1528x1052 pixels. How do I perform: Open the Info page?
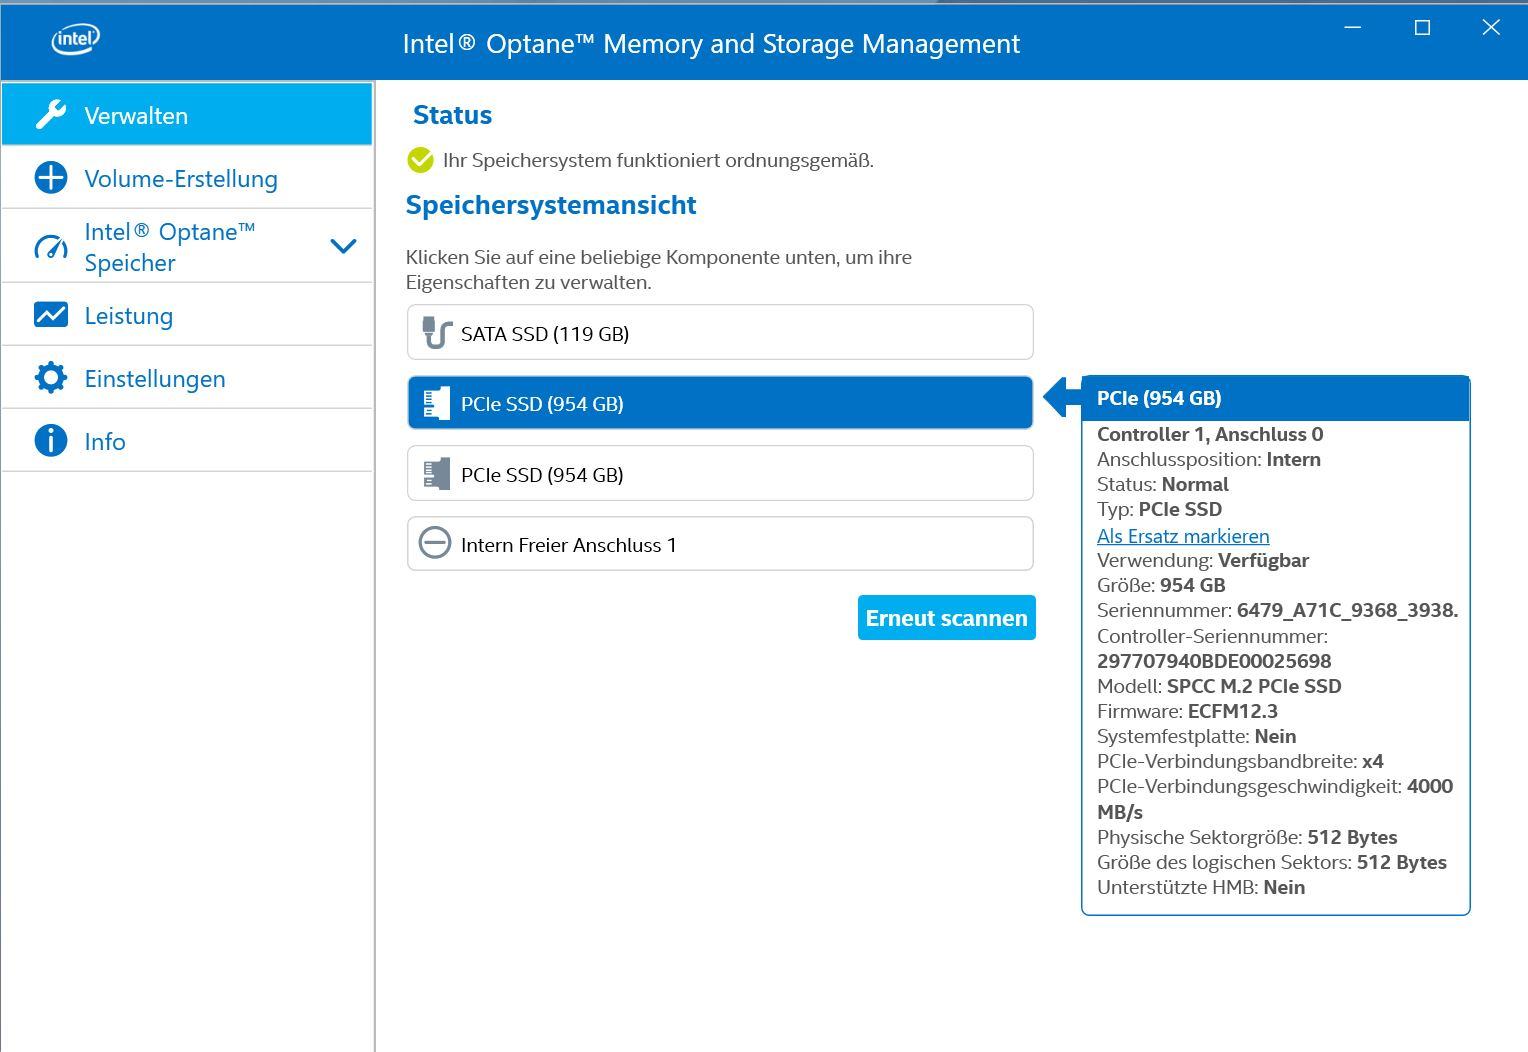click(187, 441)
